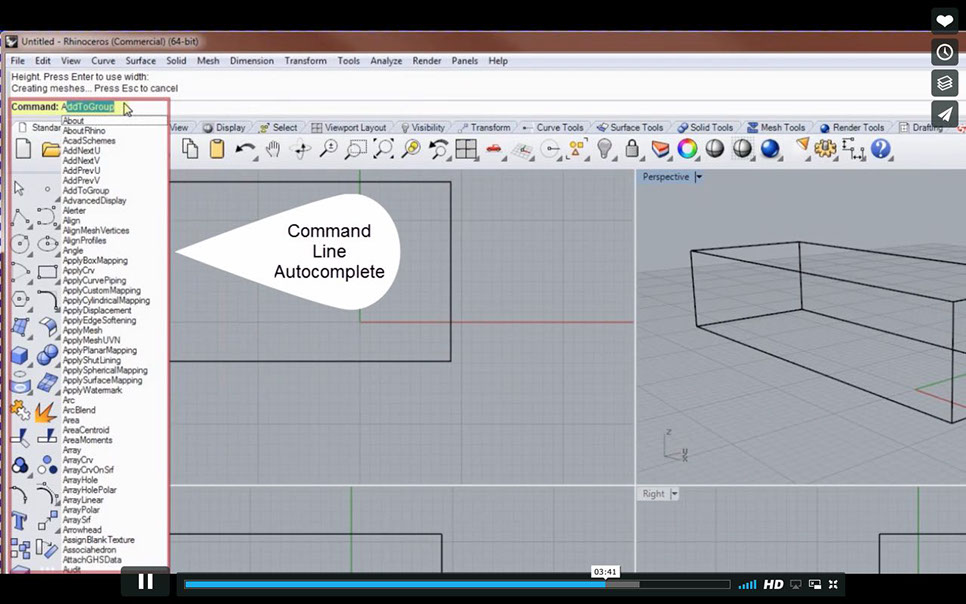Viewport: 966px width, 604px height.
Task: Choose AddToGroup from autocomplete list
Action: click(x=86, y=190)
